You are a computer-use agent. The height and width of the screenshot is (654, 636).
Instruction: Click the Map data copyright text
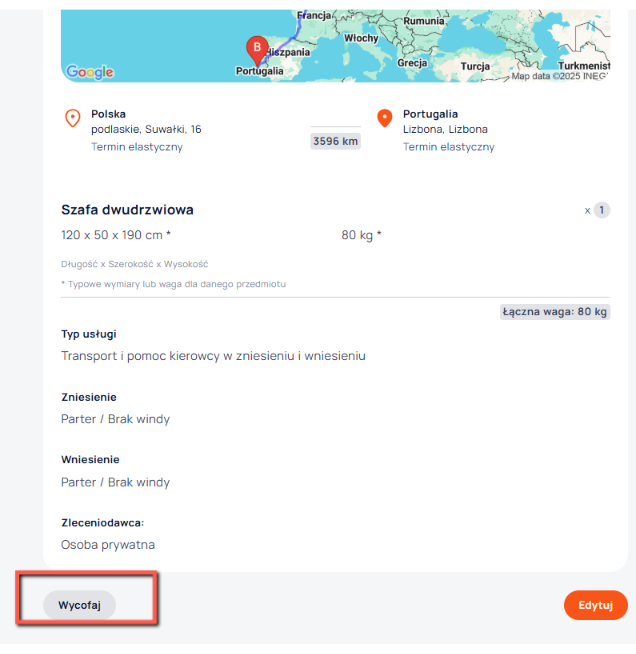pyautogui.click(x=560, y=75)
